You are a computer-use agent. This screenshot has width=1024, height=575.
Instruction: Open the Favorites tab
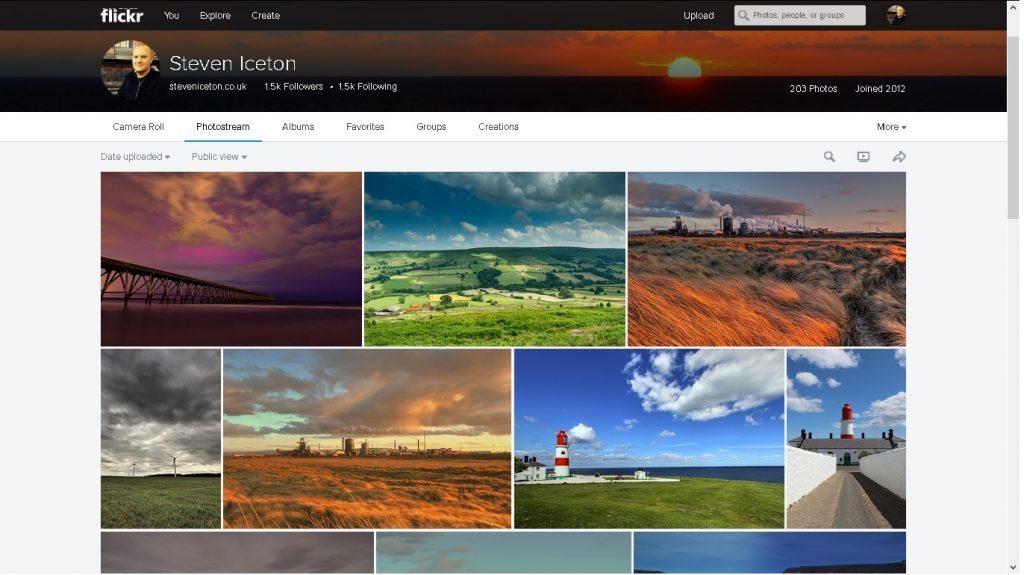coord(365,127)
